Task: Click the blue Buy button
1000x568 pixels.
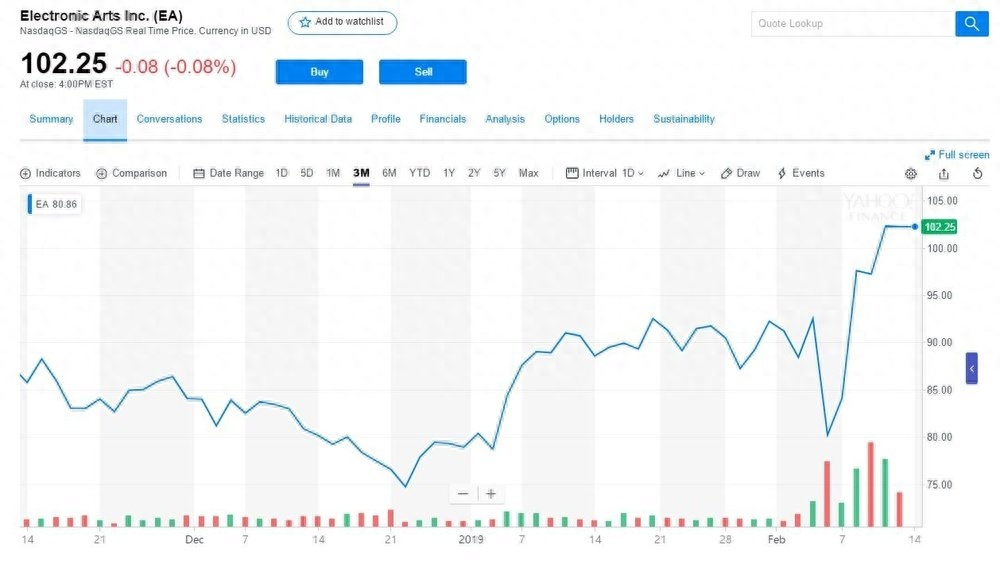Action: tap(319, 72)
